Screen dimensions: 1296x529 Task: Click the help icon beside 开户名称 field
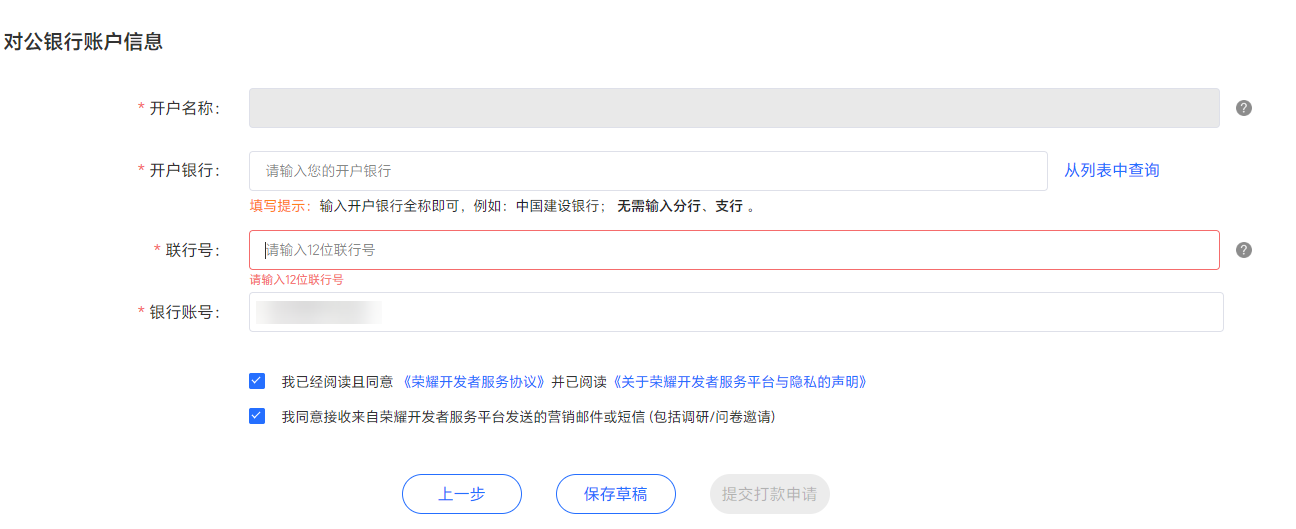coord(1244,108)
